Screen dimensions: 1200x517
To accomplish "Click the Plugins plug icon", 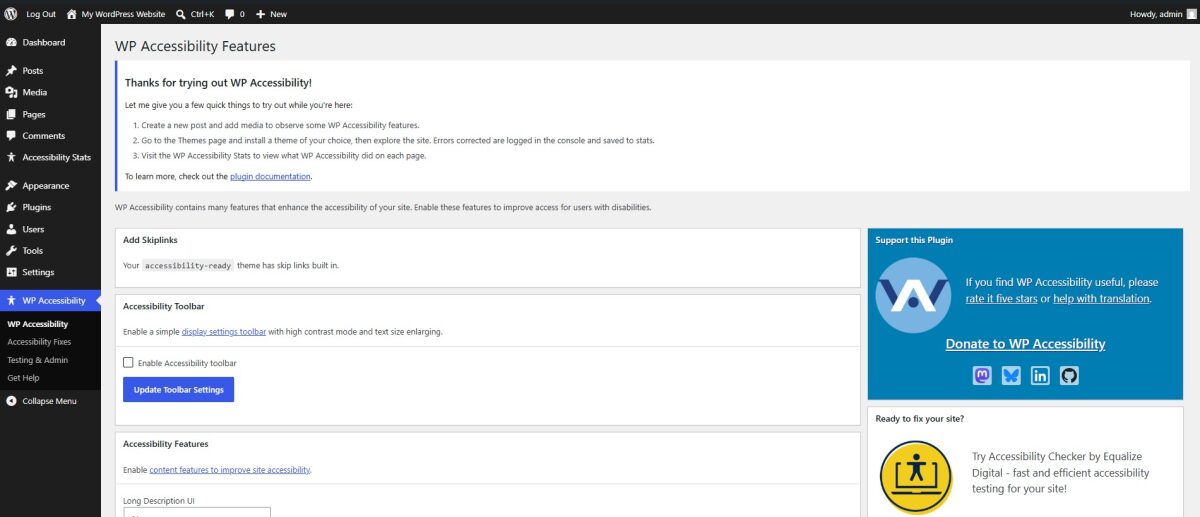I will coord(11,207).
